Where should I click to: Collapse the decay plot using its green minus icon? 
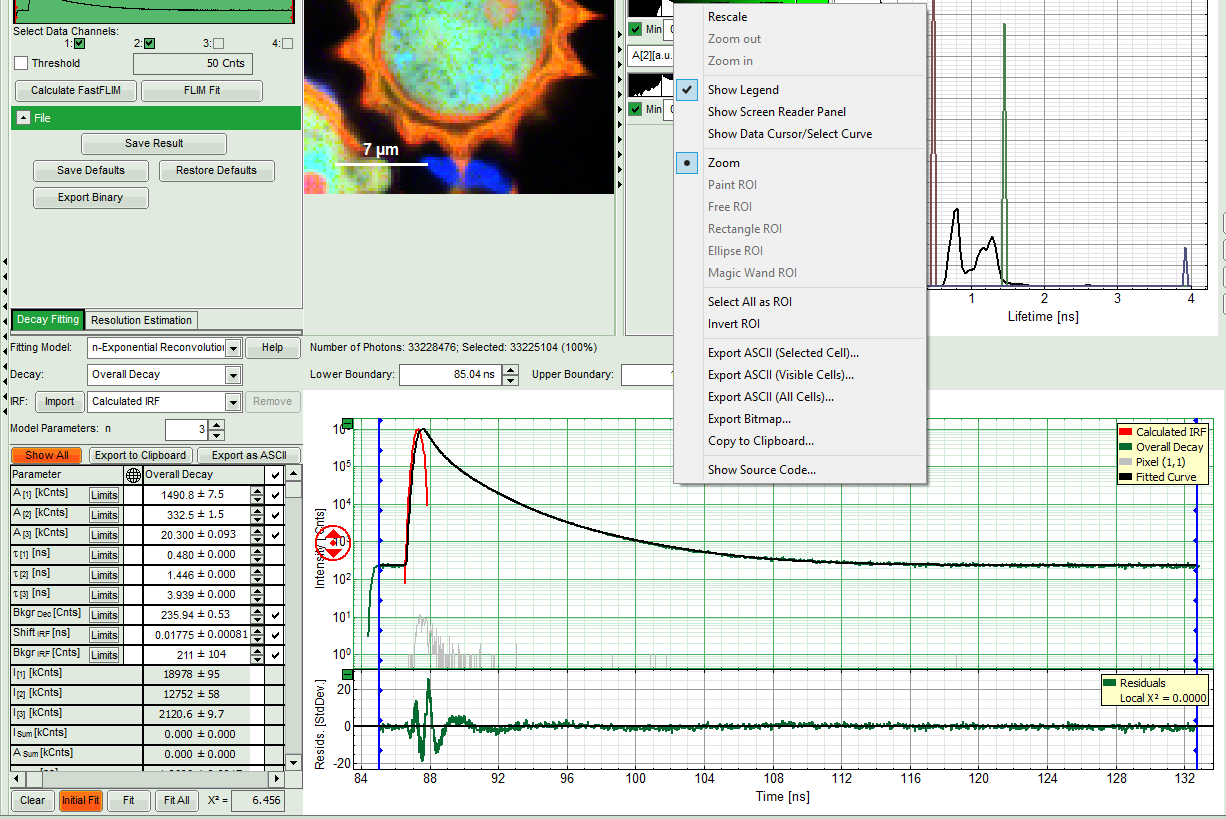(347, 422)
